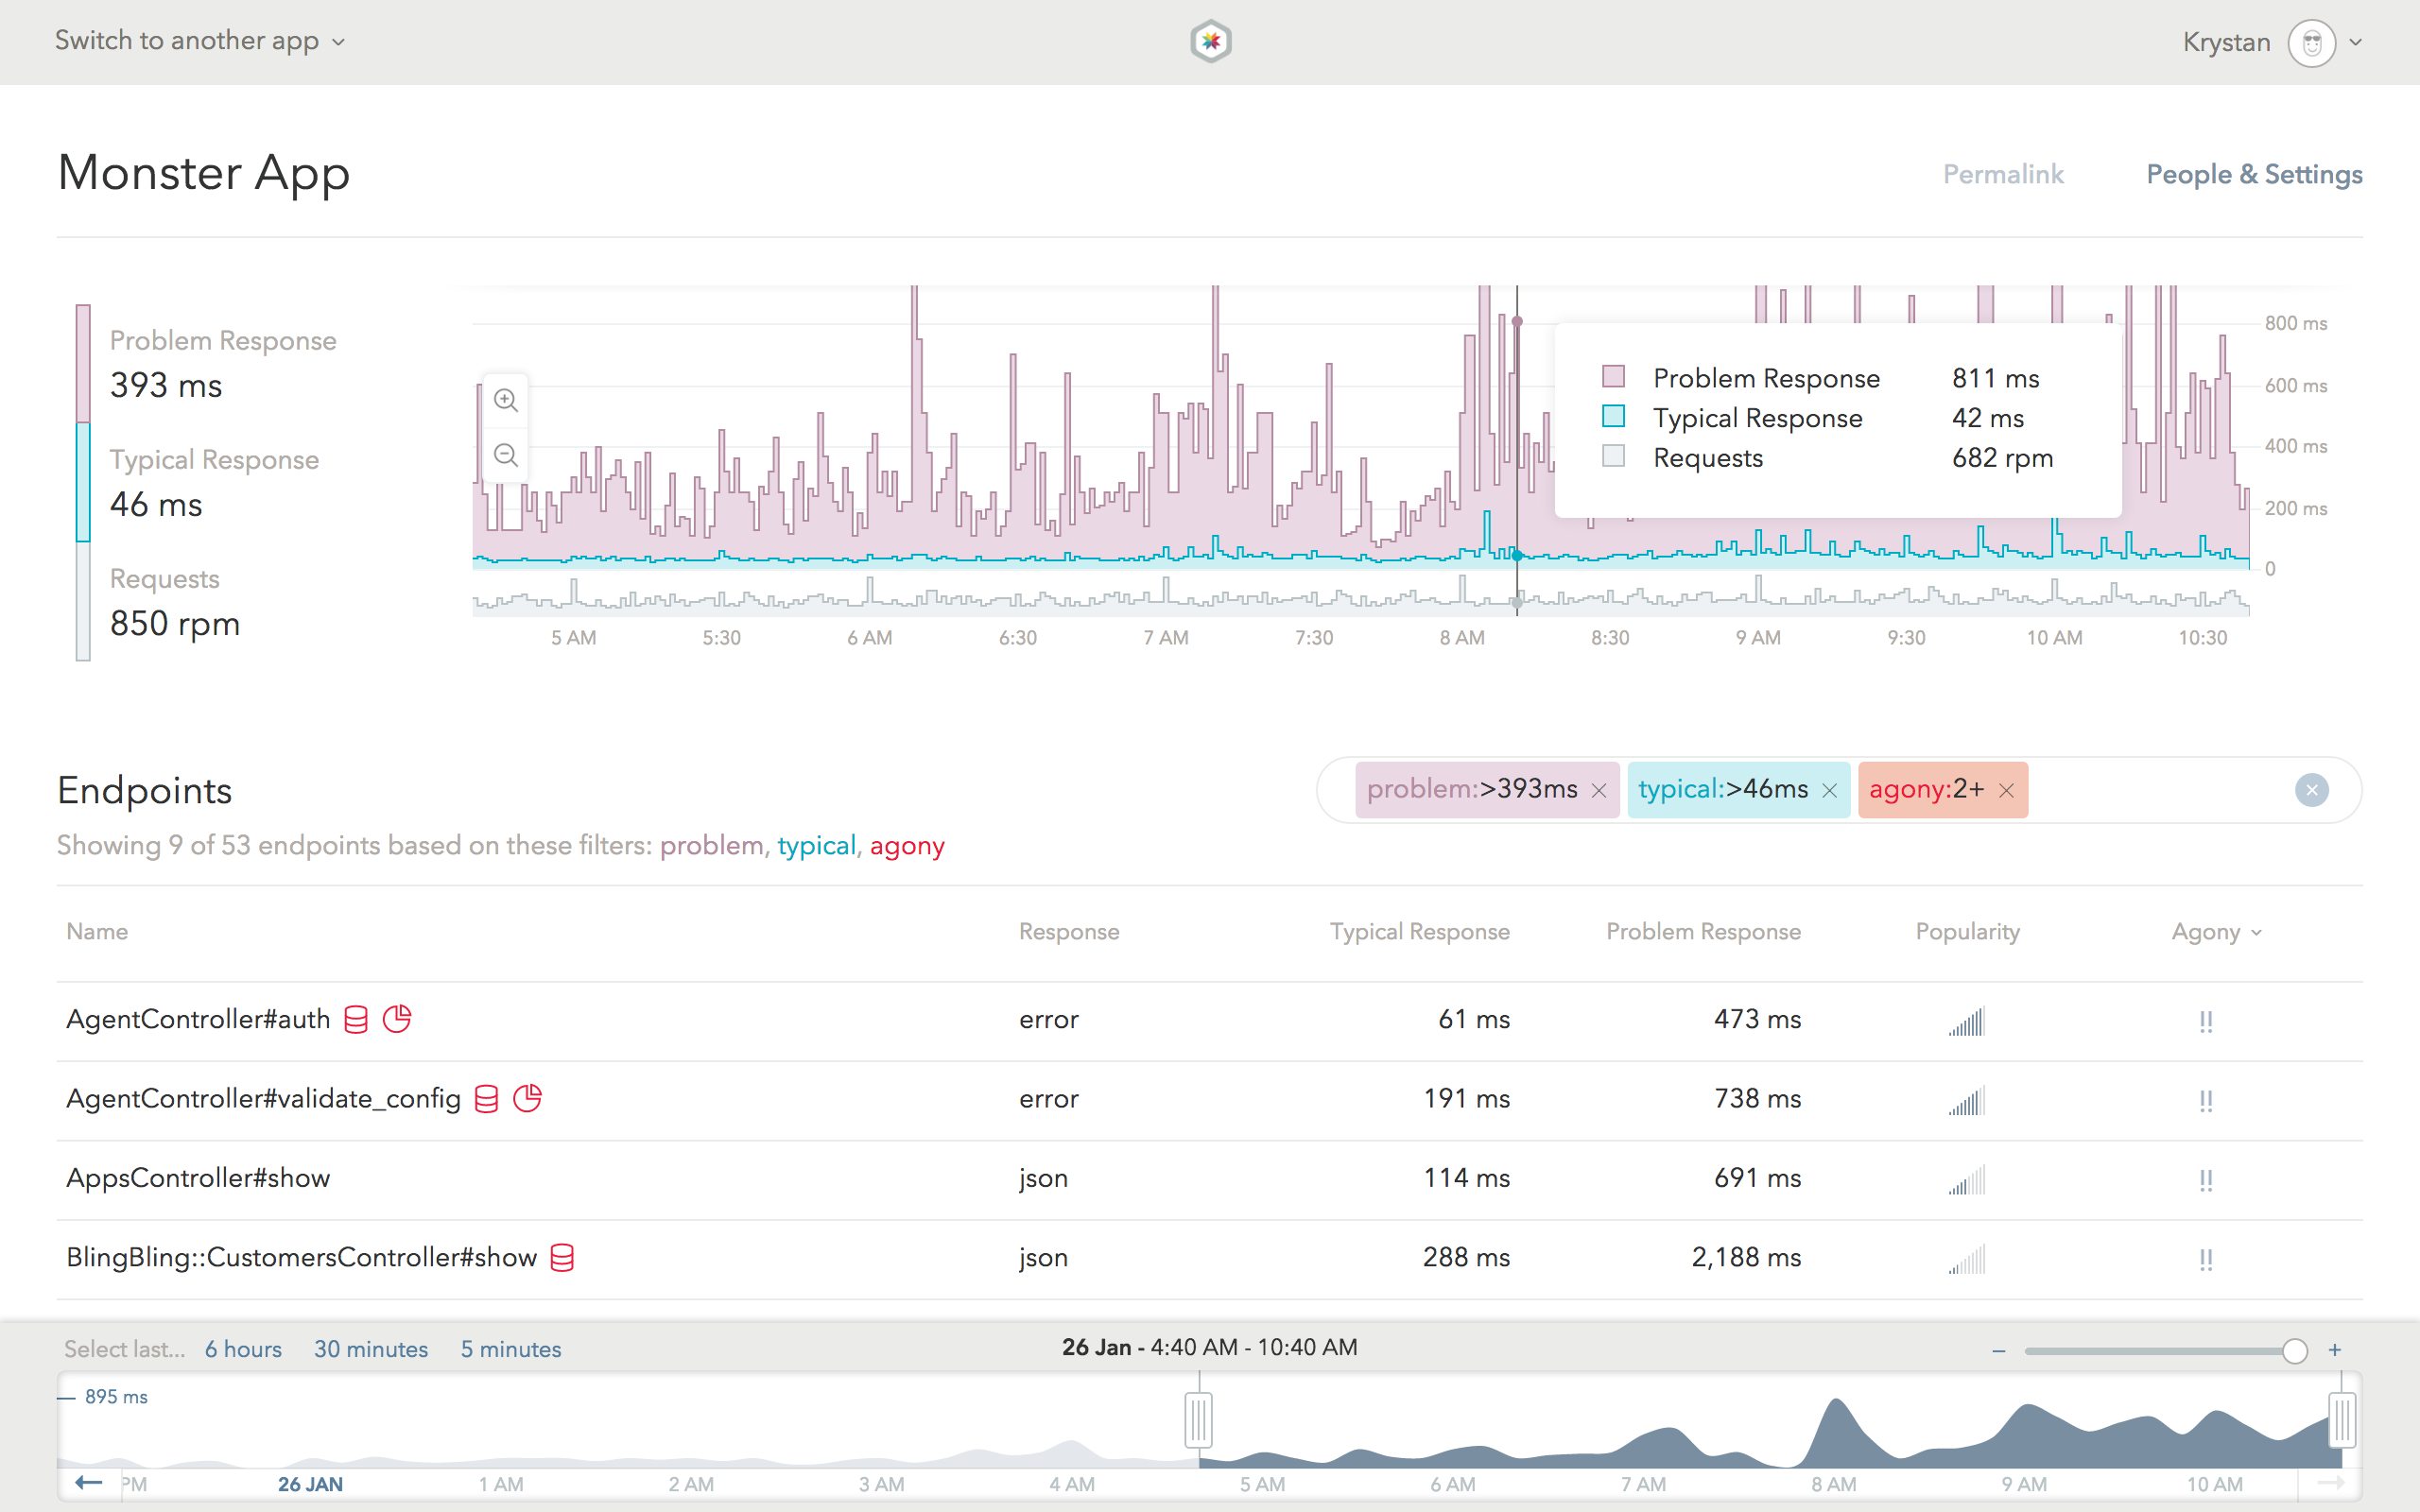Zoom in on the response time chart

click(x=505, y=399)
